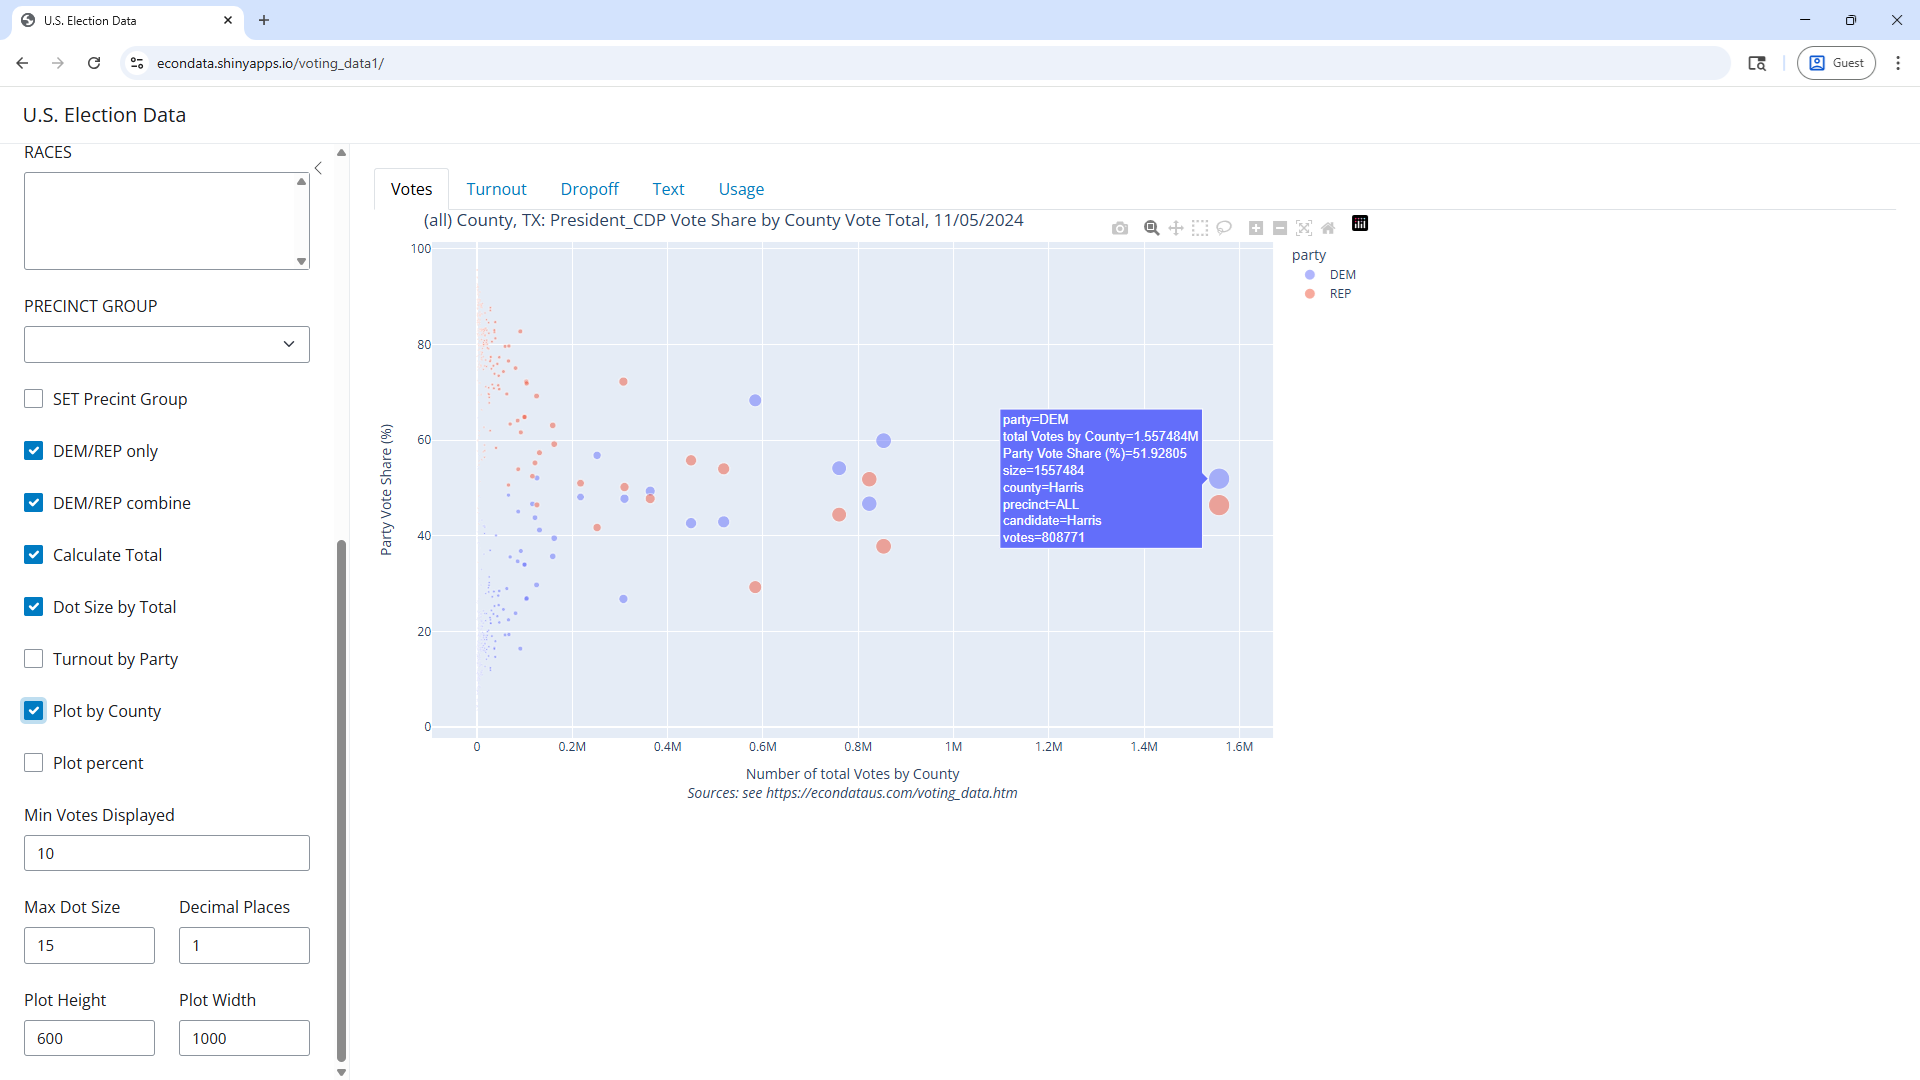Image resolution: width=1920 pixels, height=1080 pixels.
Task: Activate the Pan tool in plot toolbar
Action: tap(1176, 228)
